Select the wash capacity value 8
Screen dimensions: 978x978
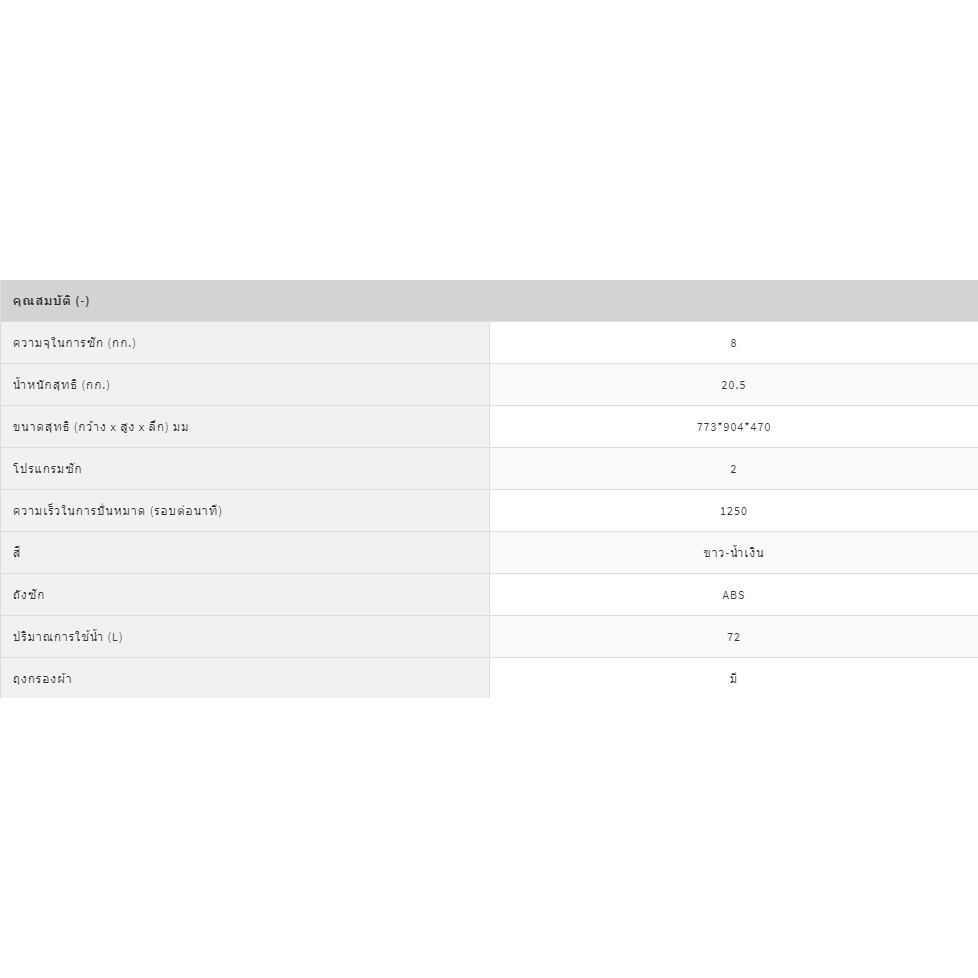733,343
